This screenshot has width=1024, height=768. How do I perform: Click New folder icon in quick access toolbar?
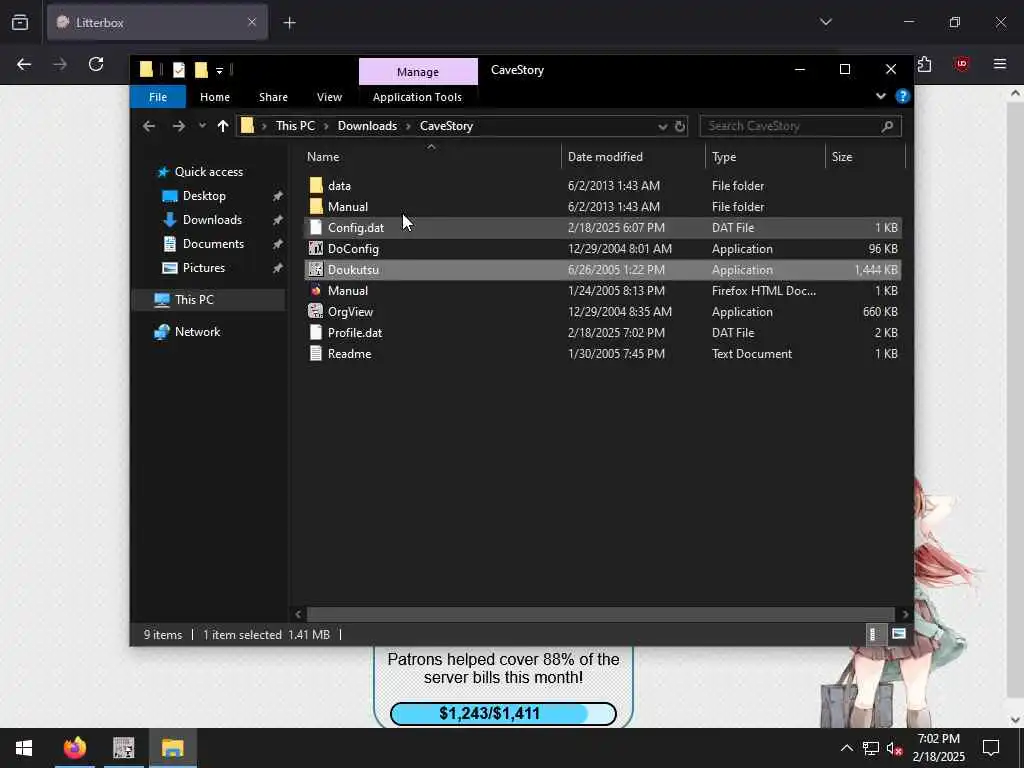tap(201, 69)
